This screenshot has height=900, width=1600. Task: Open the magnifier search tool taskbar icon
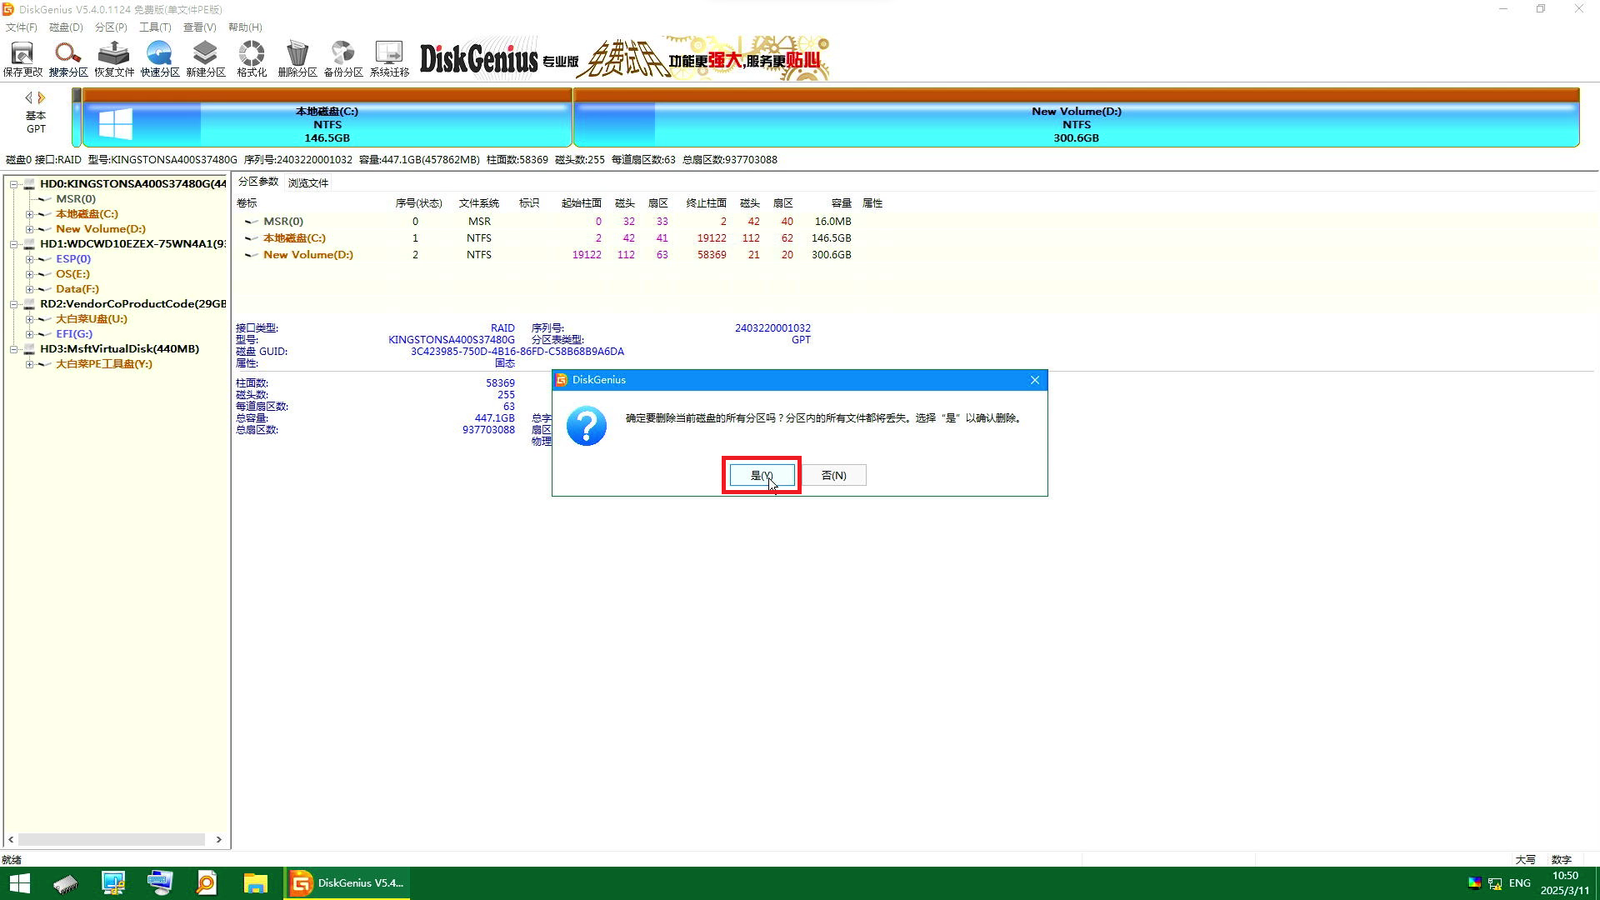click(207, 883)
